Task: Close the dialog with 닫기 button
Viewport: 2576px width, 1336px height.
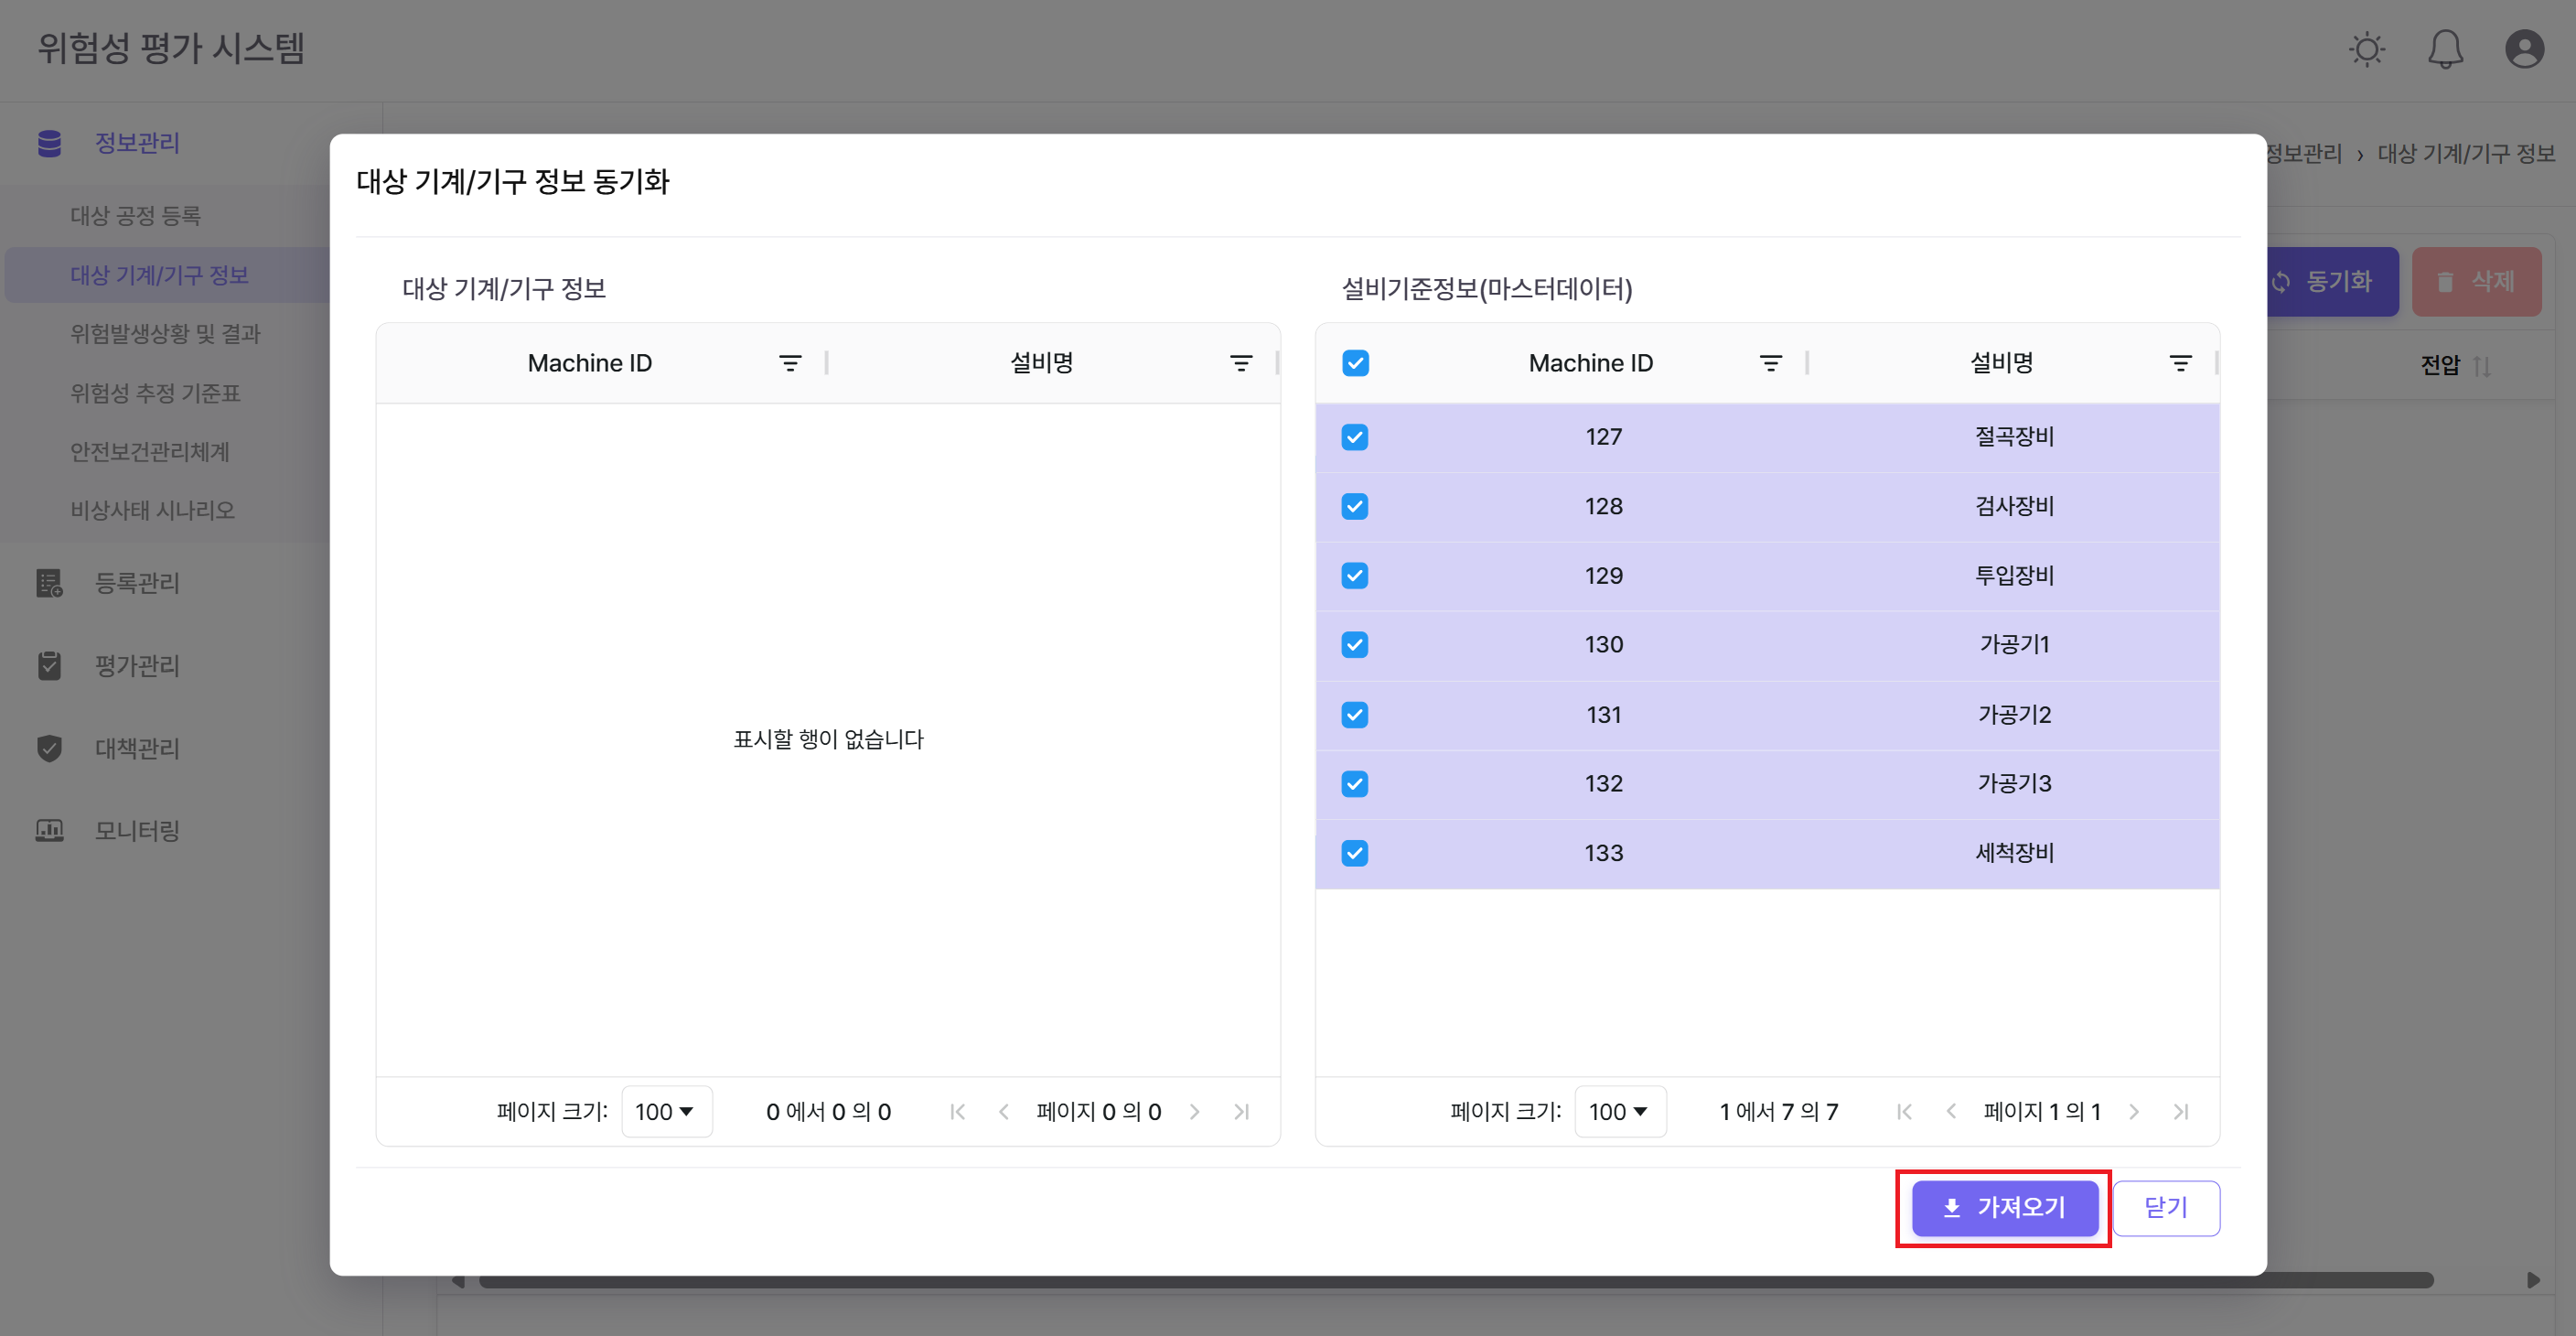Action: (2166, 1208)
